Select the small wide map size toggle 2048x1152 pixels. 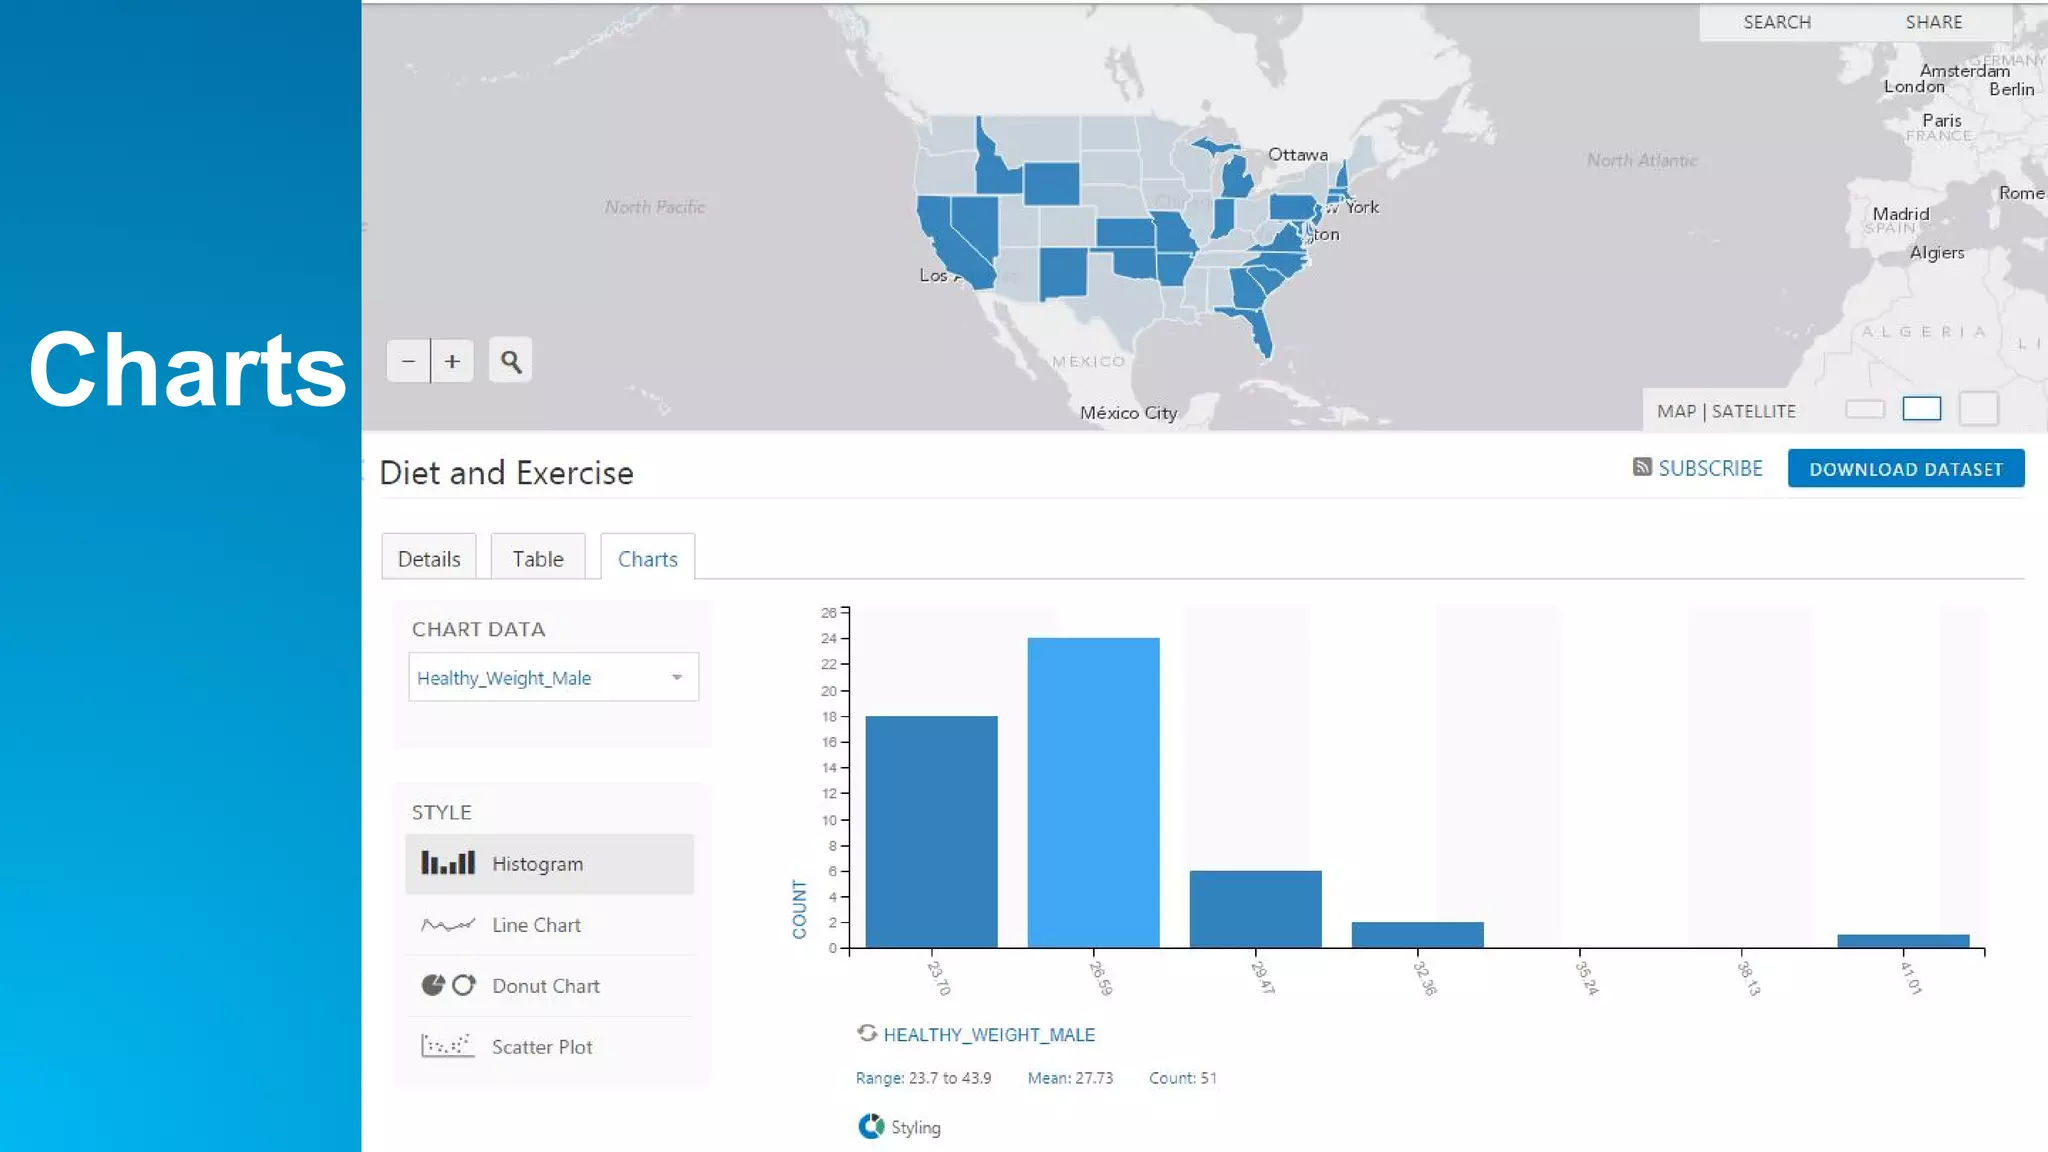point(1864,409)
